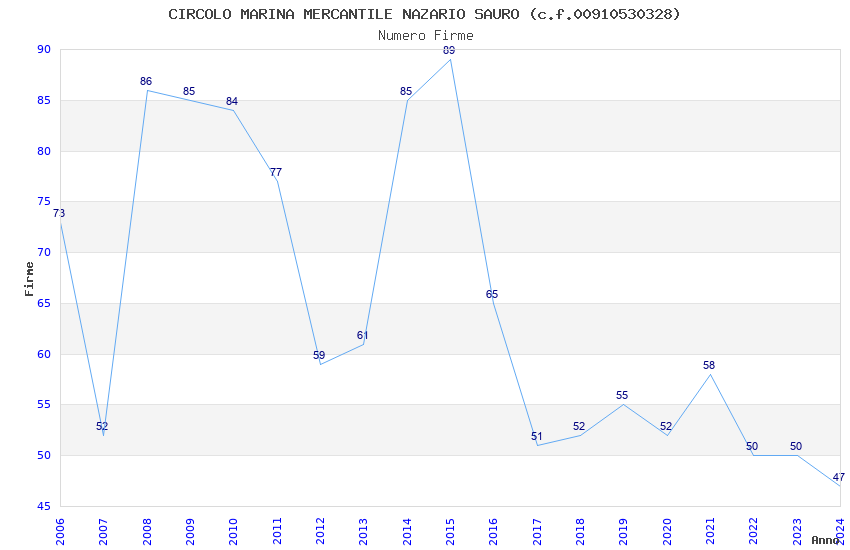
Task: Click the 'Anno' horizontal axis label
Action: [x=825, y=540]
